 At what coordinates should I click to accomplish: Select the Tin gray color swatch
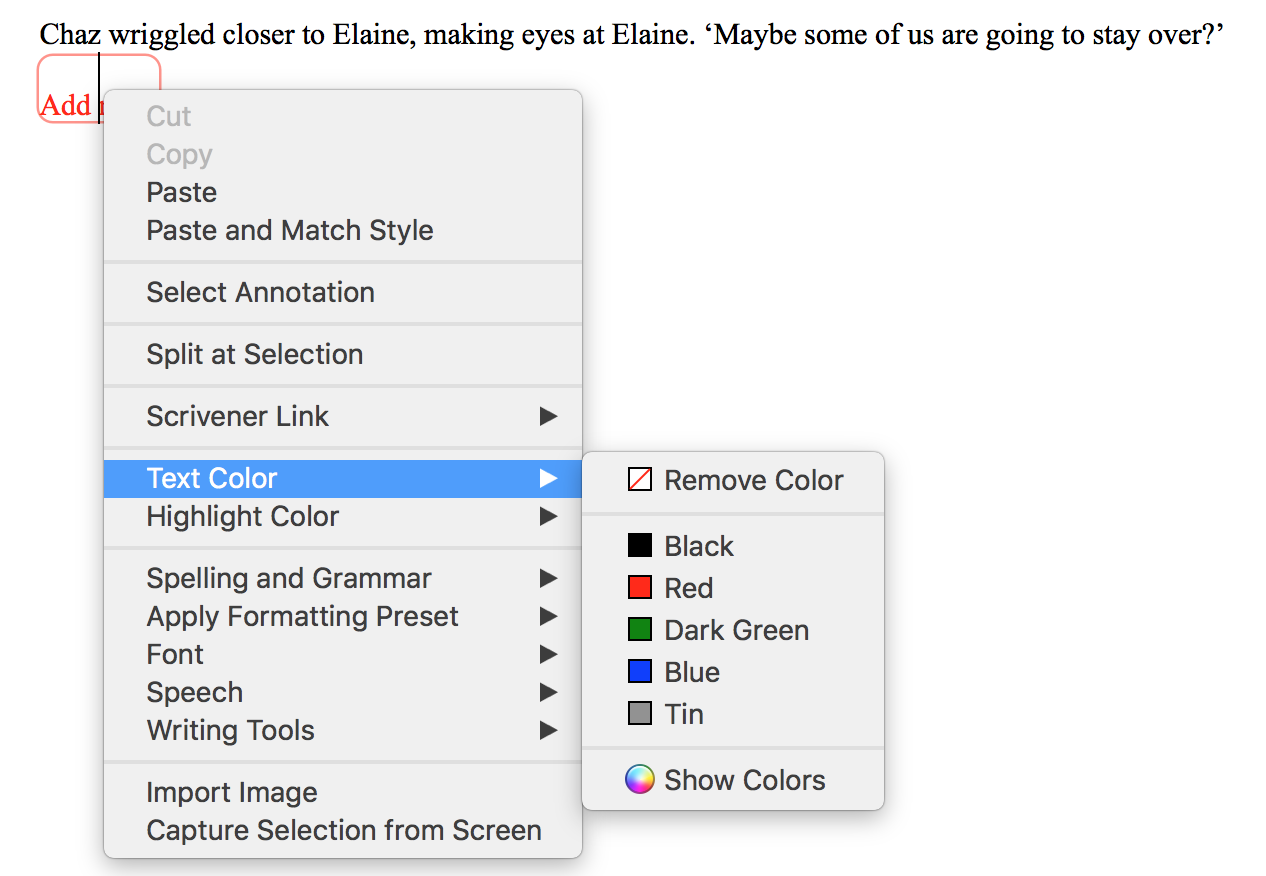(640, 714)
